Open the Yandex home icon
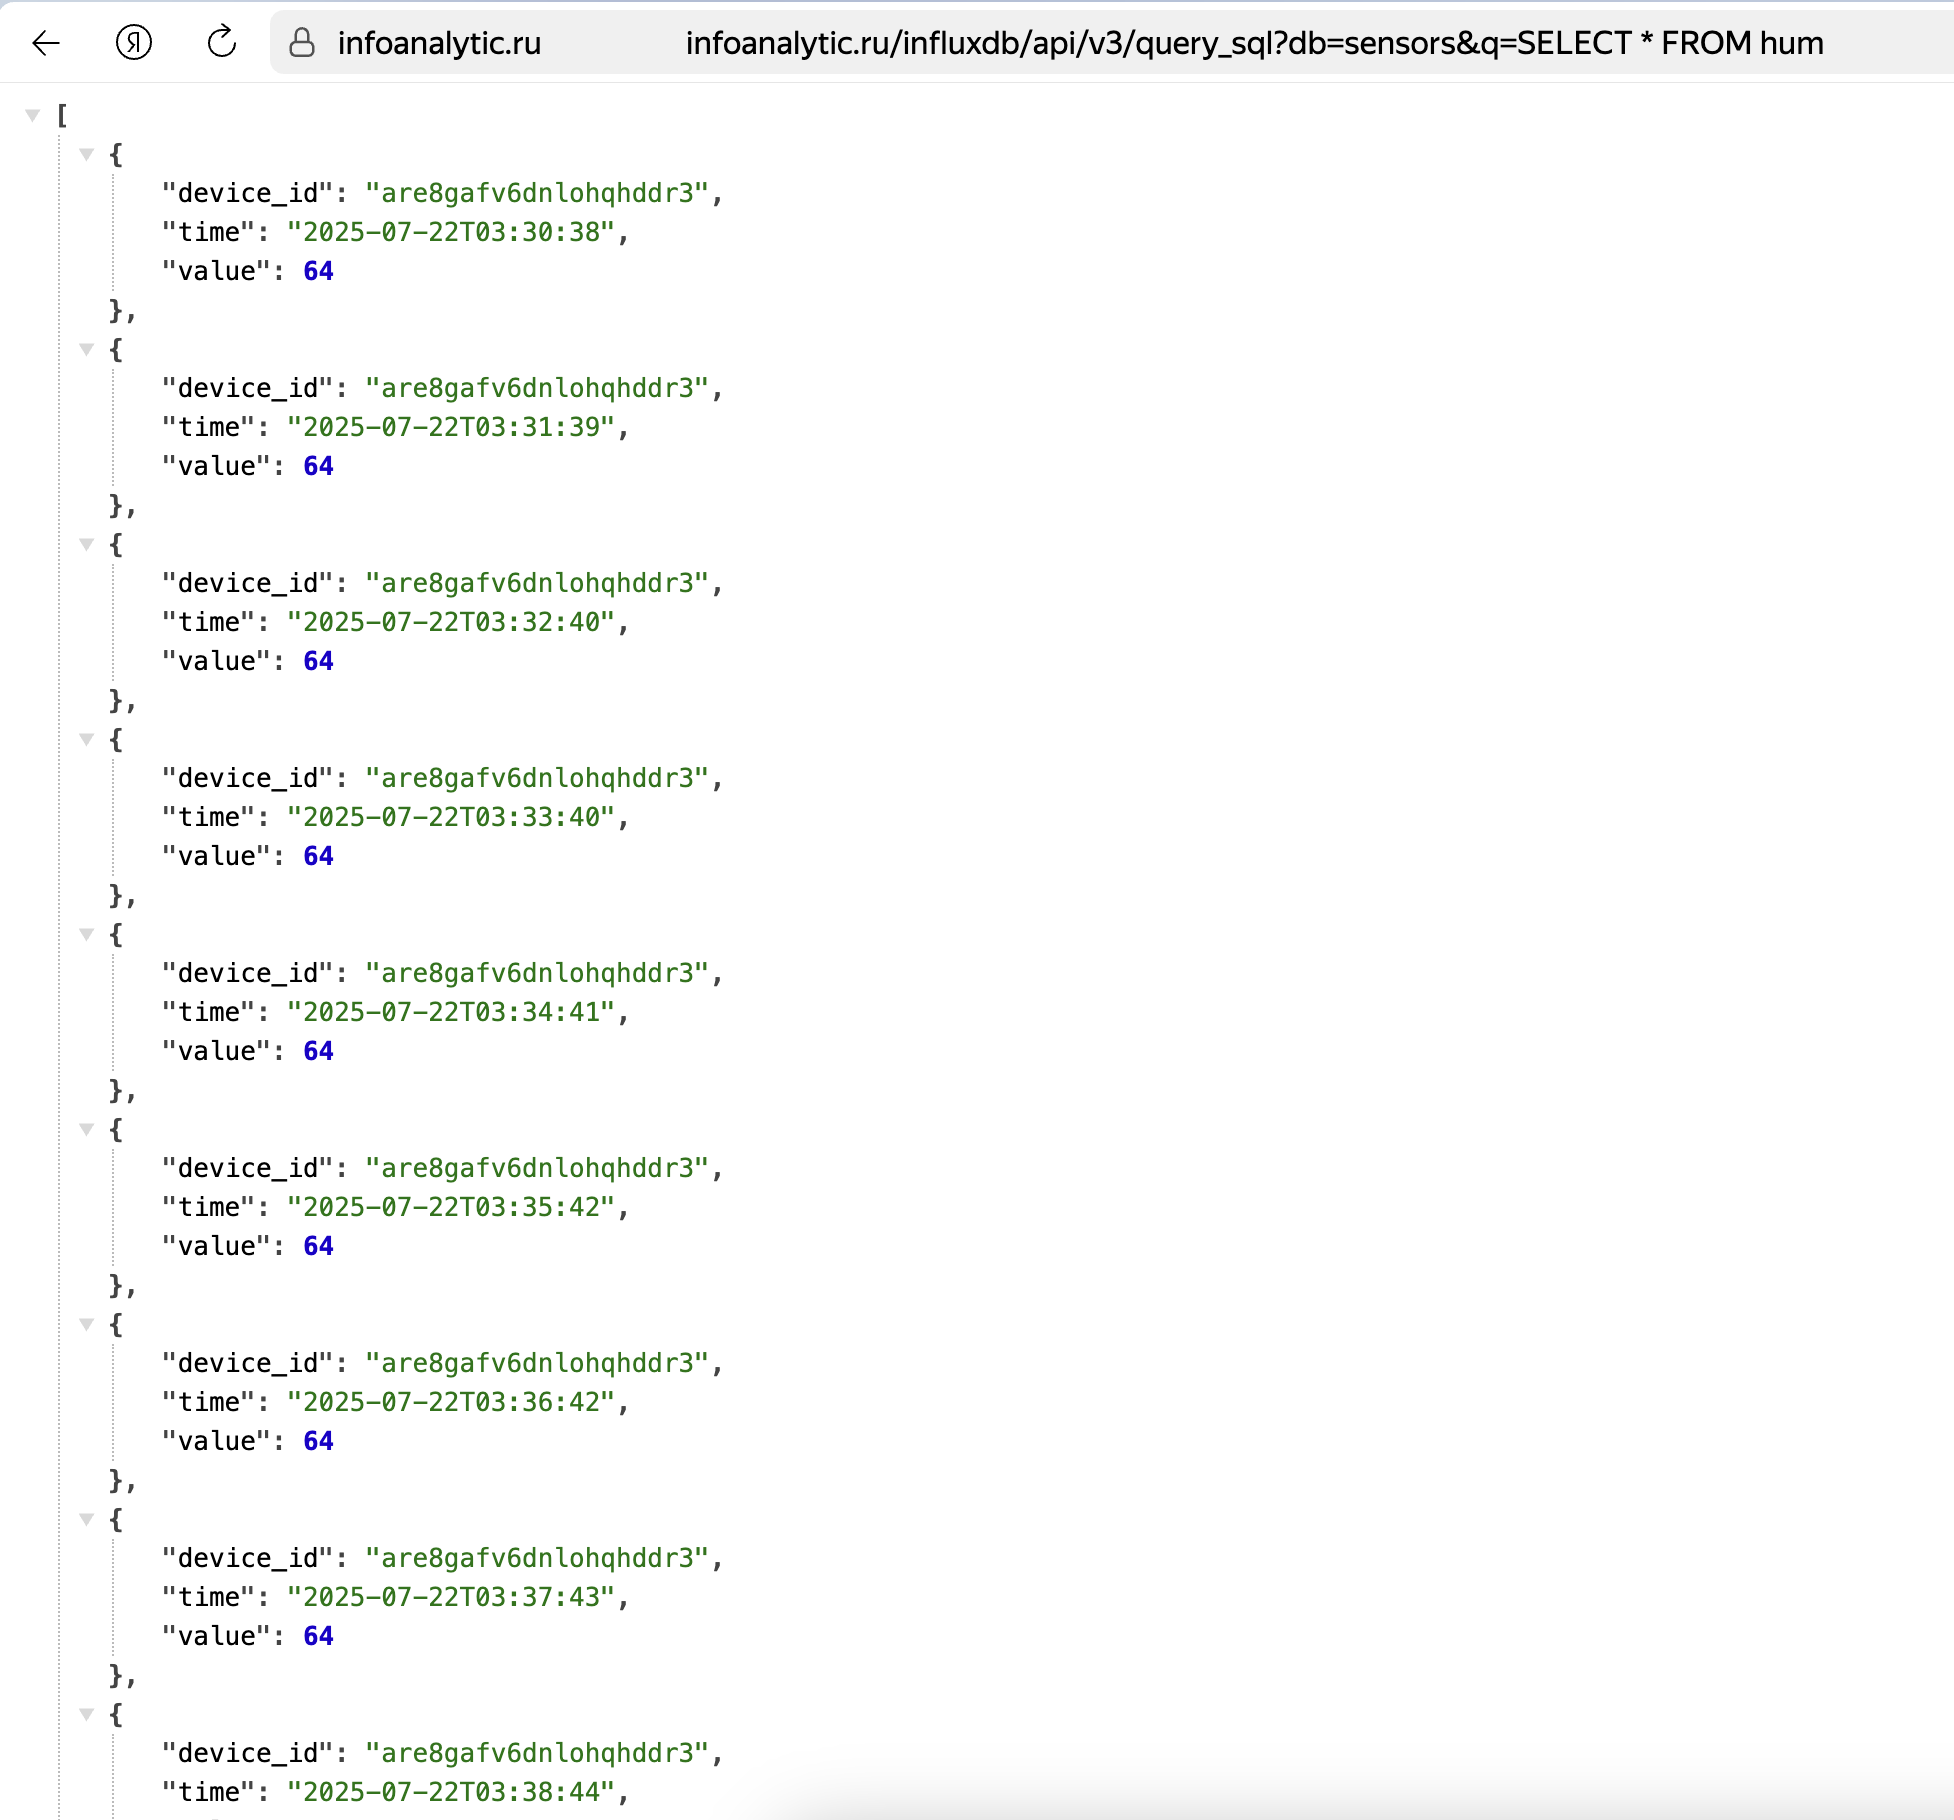Image resolution: width=1954 pixels, height=1820 pixels. coord(134,42)
